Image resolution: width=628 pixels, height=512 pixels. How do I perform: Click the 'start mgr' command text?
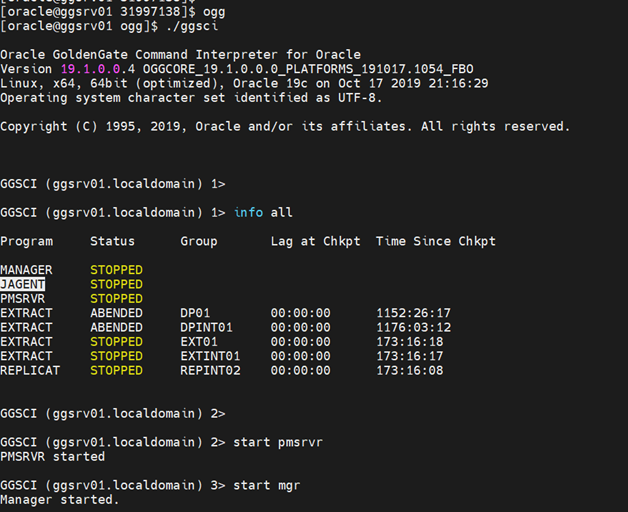click(x=267, y=485)
